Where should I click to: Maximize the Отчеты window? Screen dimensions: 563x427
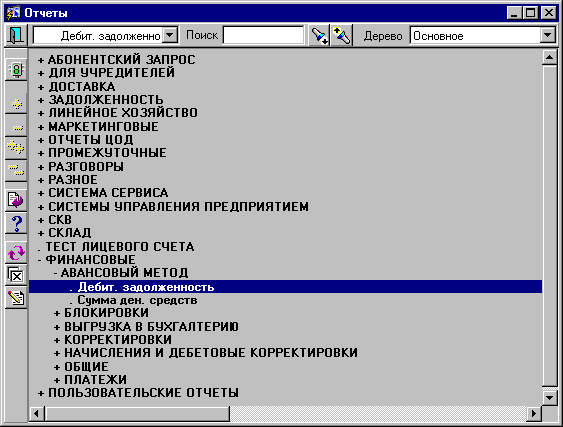point(530,13)
